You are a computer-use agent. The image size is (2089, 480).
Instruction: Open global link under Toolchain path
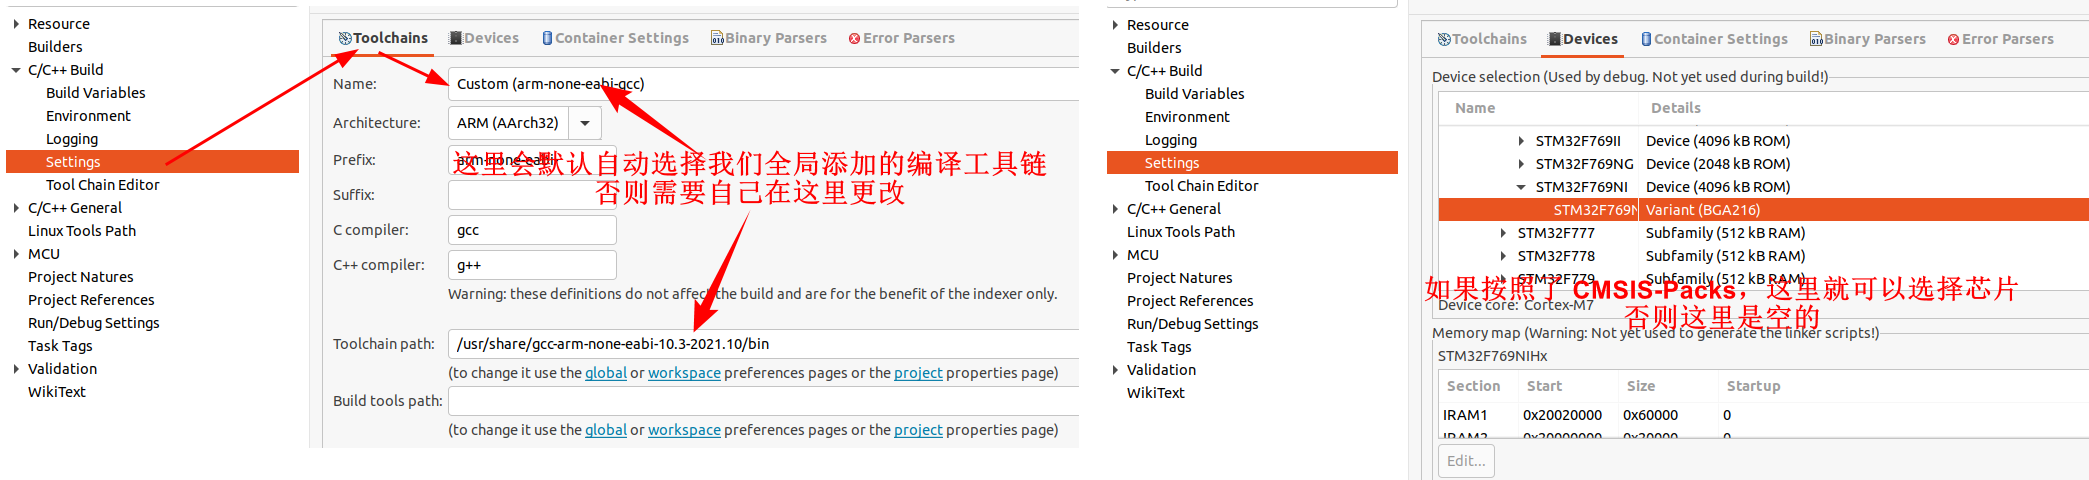point(606,373)
